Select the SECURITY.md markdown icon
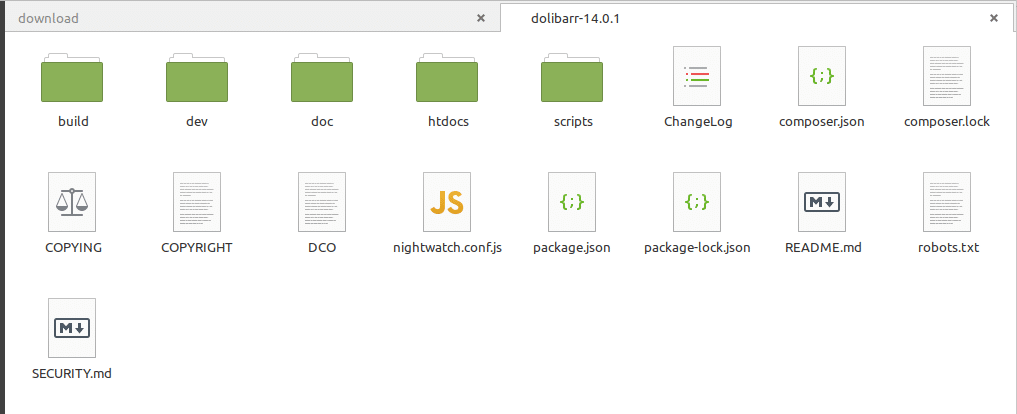The width and height of the screenshot is (1017, 414). click(x=72, y=328)
